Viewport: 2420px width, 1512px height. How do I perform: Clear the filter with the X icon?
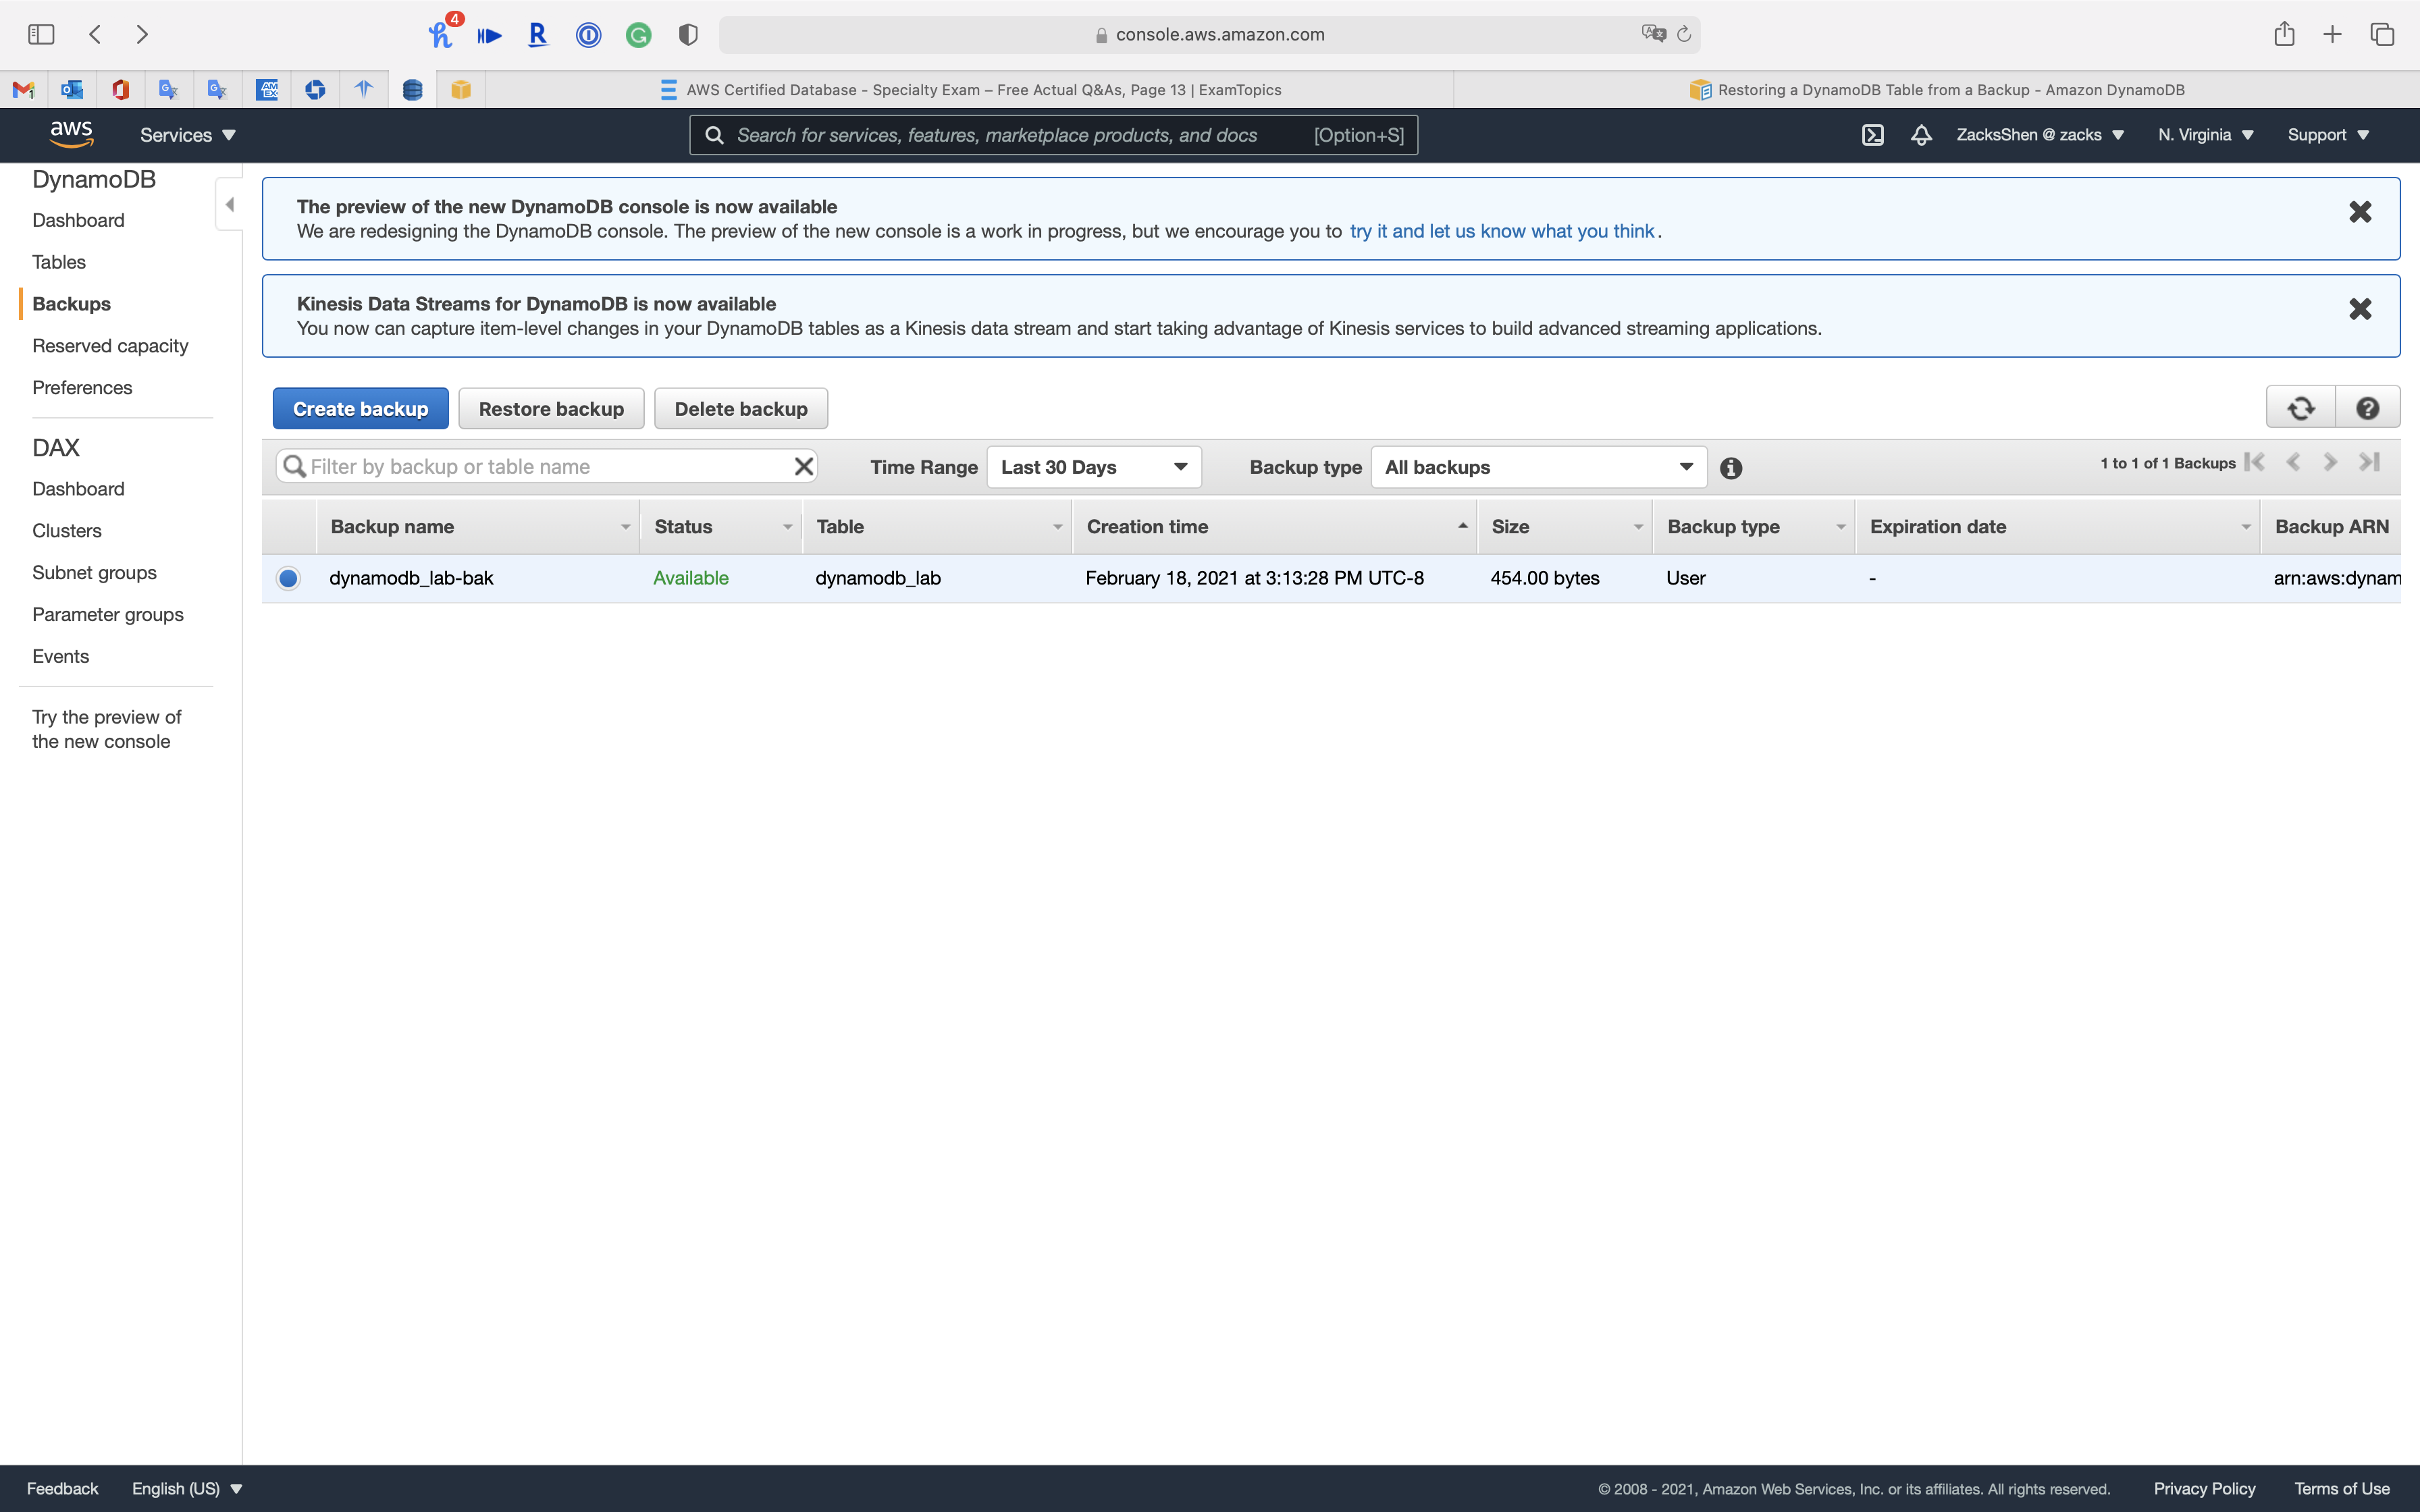point(803,467)
